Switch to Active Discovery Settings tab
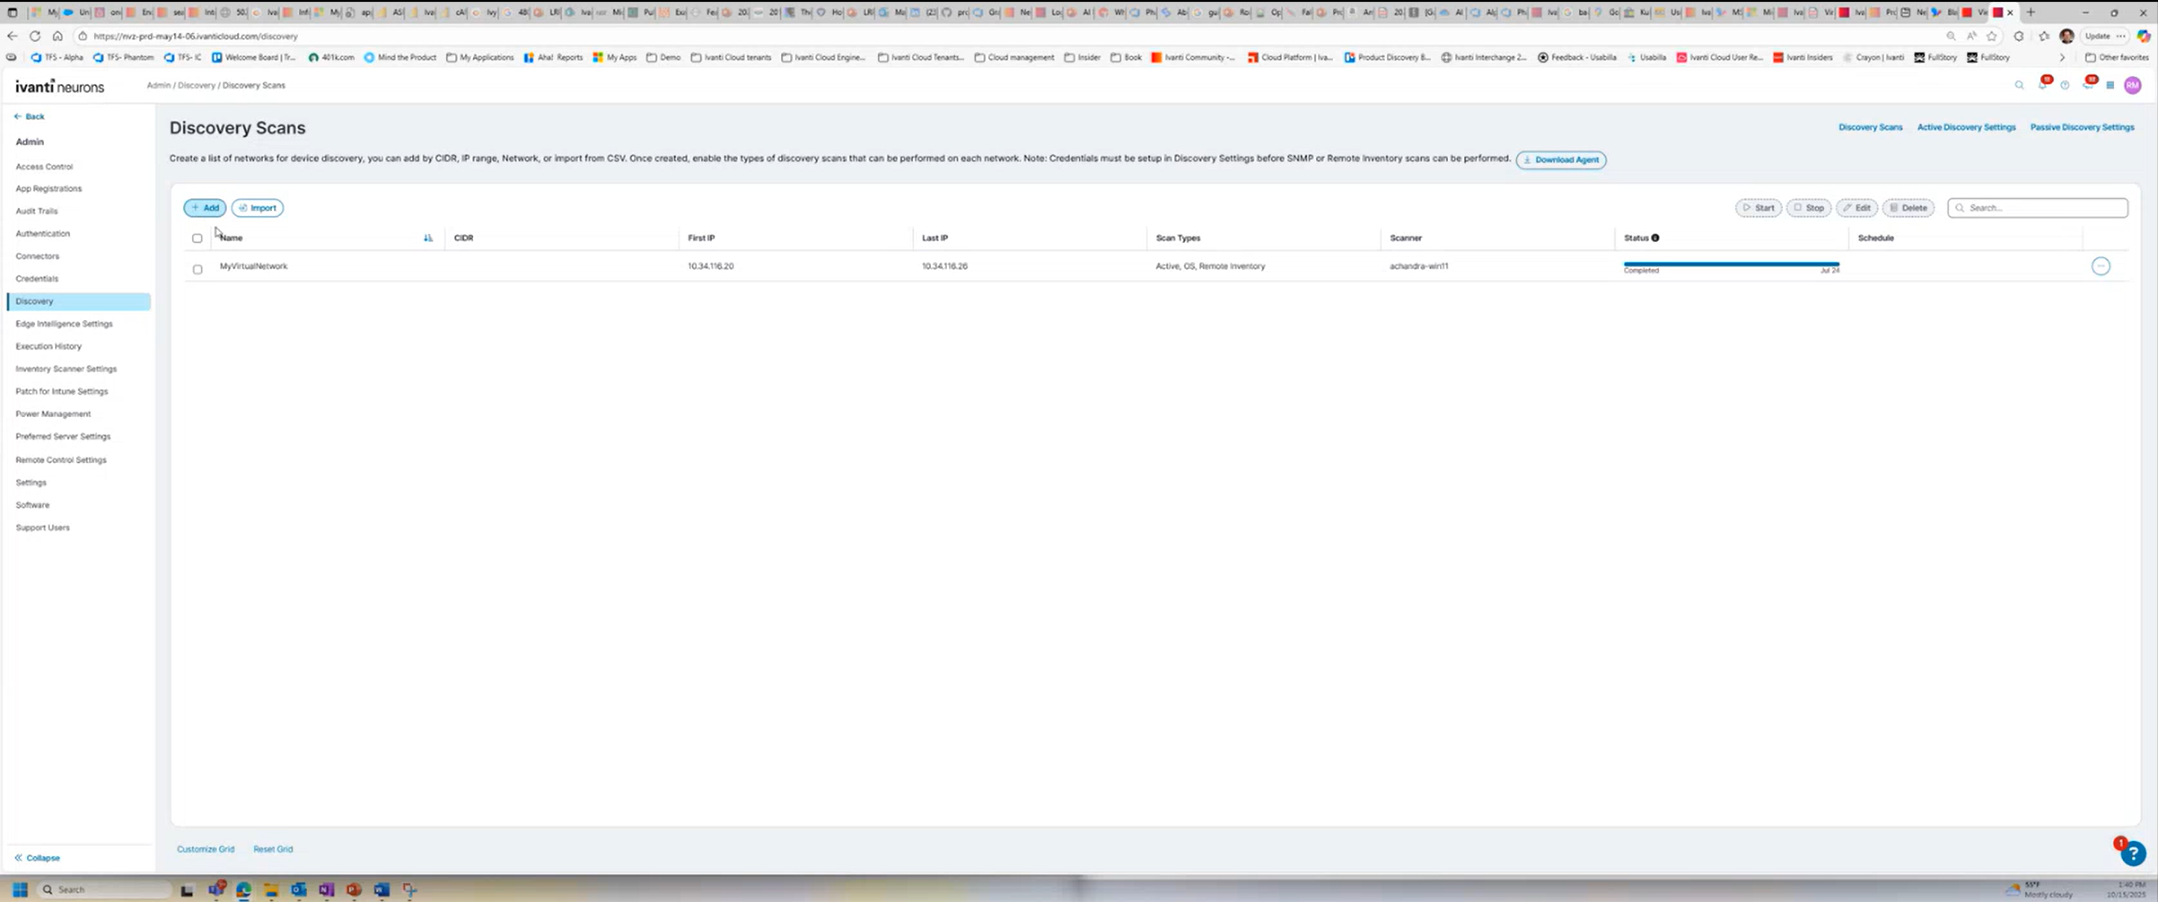The image size is (2158, 902). pos(1966,127)
